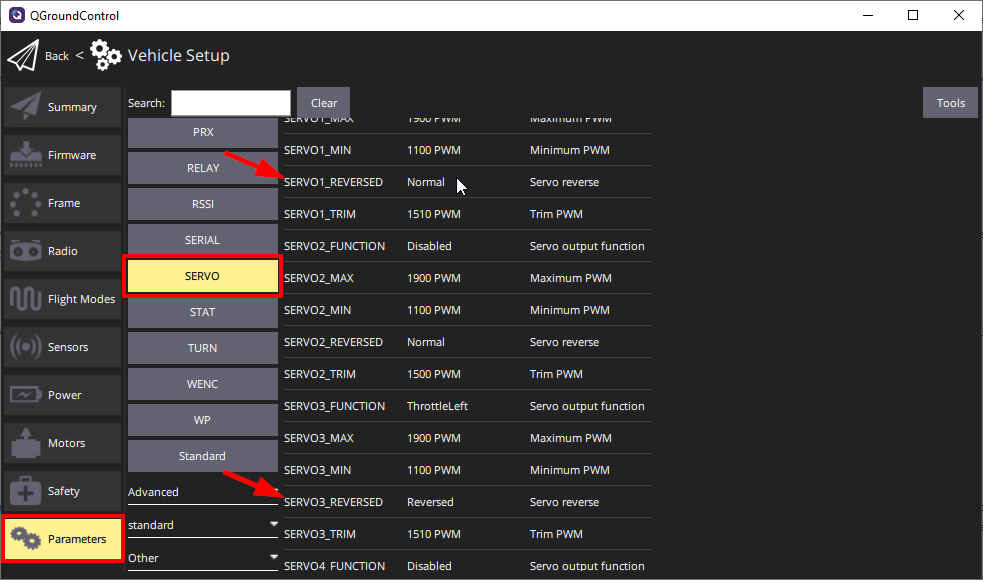
Task: Clear the parameter search text
Action: tap(323, 103)
